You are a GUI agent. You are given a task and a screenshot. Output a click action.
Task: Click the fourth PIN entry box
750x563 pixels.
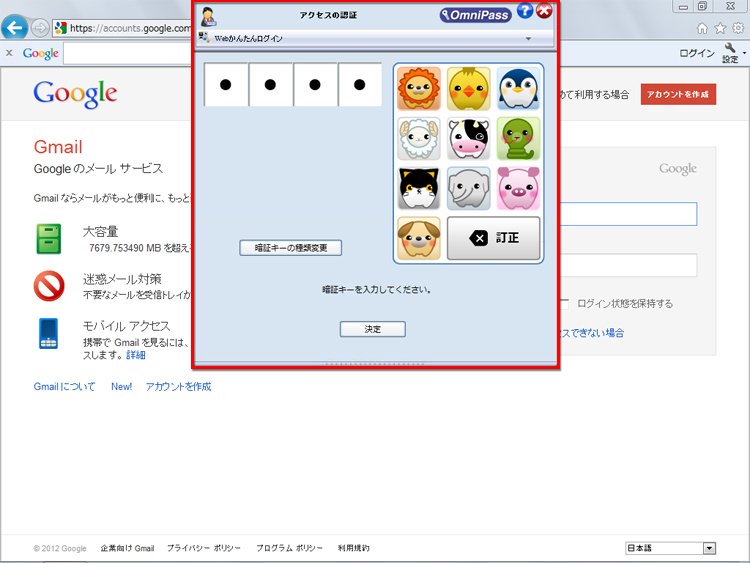tap(360, 85)
